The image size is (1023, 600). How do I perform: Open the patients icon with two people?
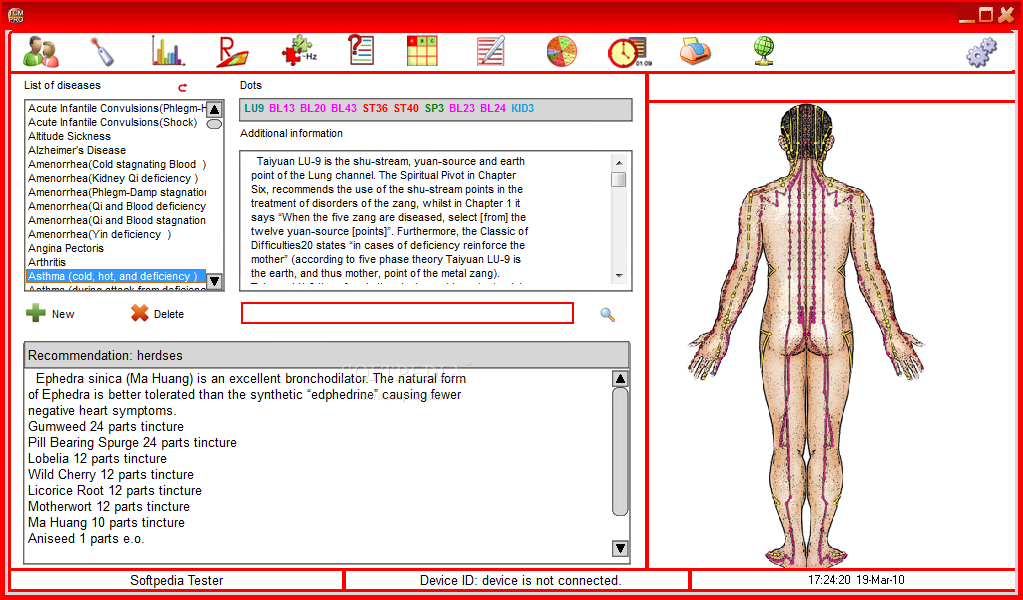pyautogui.click(x=41, y=52)
